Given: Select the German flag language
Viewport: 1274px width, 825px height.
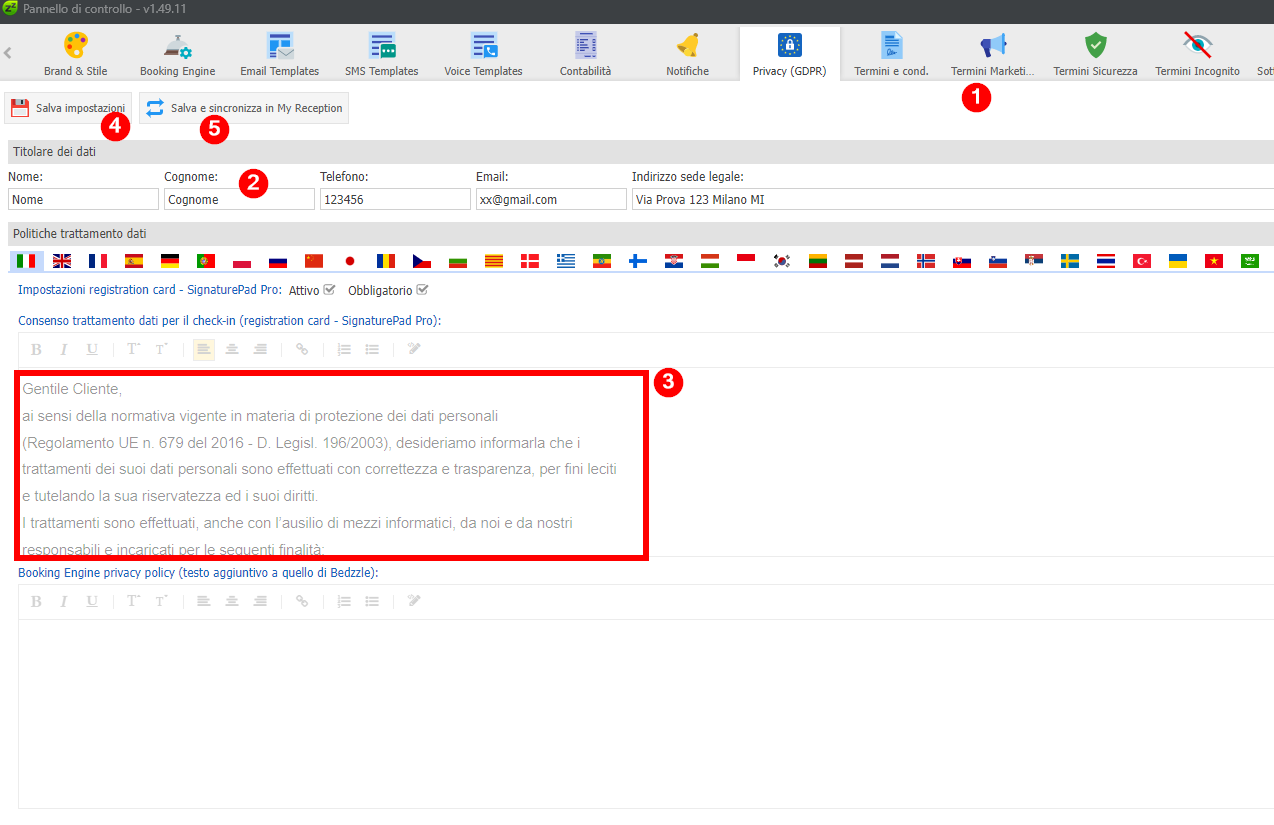Looking at the screenshot, I should tap(170, 261).
